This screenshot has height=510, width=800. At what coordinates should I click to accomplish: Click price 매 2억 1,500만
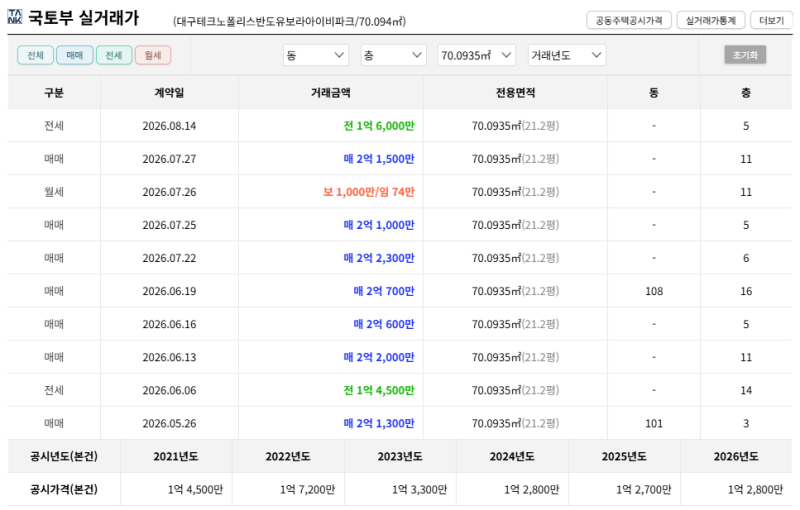379,159
